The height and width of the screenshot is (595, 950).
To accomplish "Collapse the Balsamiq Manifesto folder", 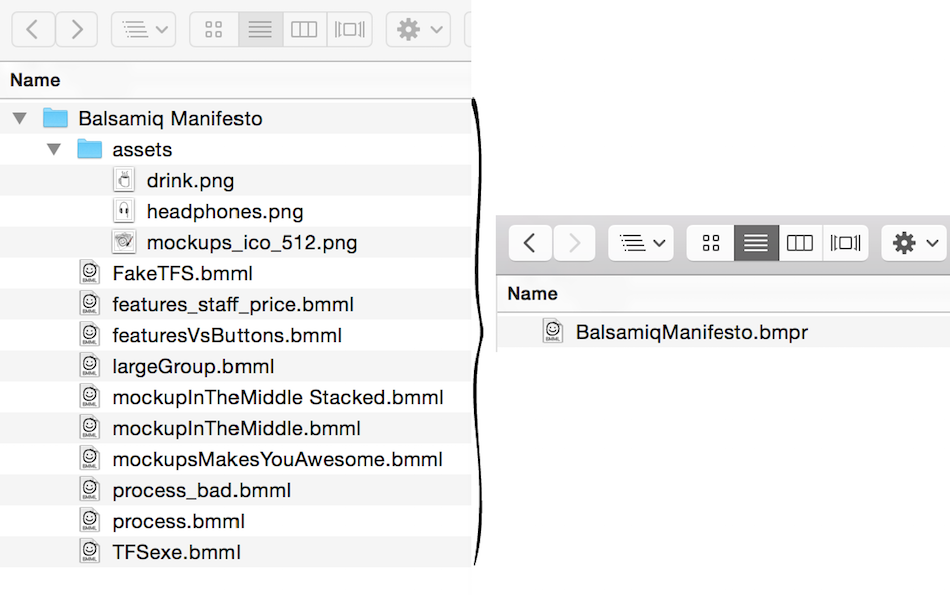I will coord(19,119).
